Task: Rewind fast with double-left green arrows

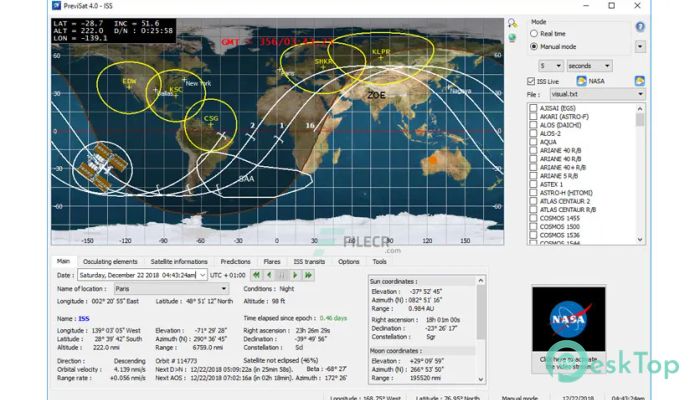Action: coord(256,275)
